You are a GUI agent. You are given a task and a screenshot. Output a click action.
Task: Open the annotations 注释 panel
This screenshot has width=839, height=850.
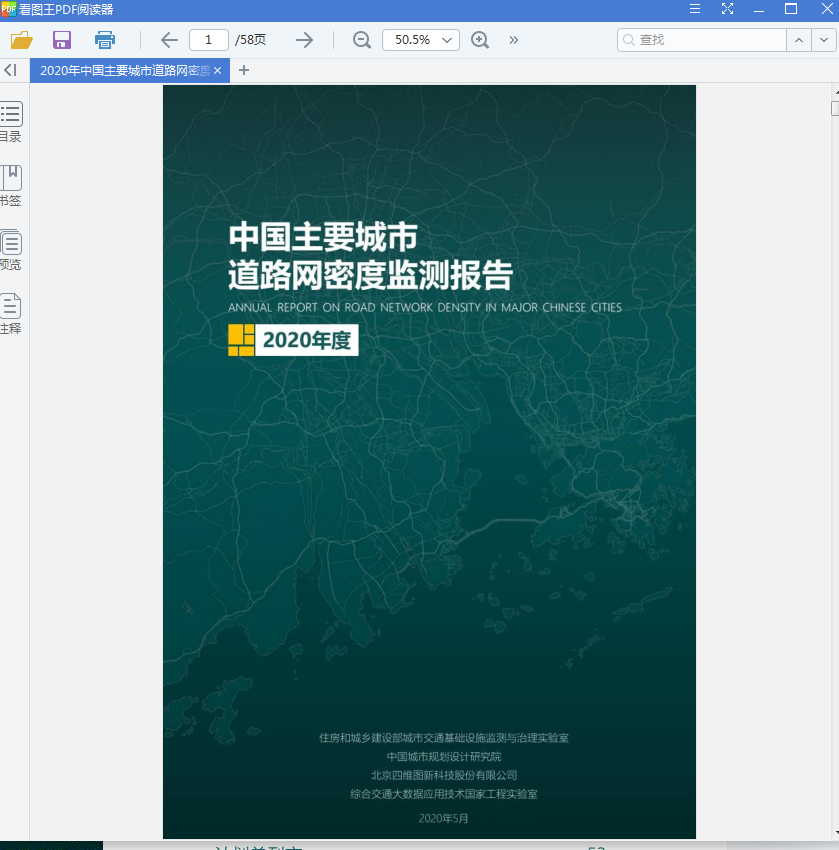click(x=10, y=313)
